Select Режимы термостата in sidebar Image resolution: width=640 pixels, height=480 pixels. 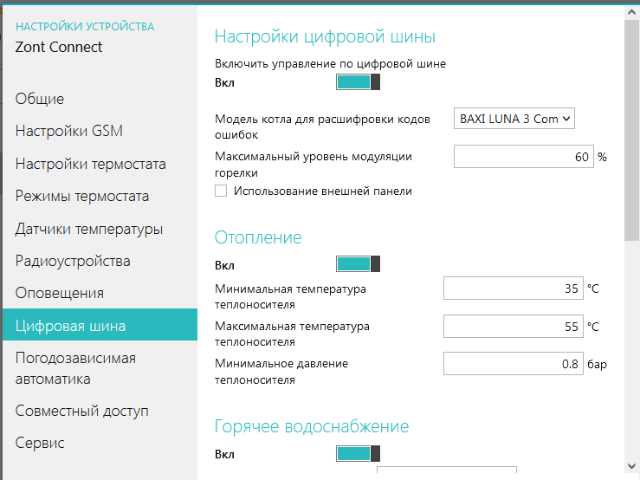pos(82,196)
